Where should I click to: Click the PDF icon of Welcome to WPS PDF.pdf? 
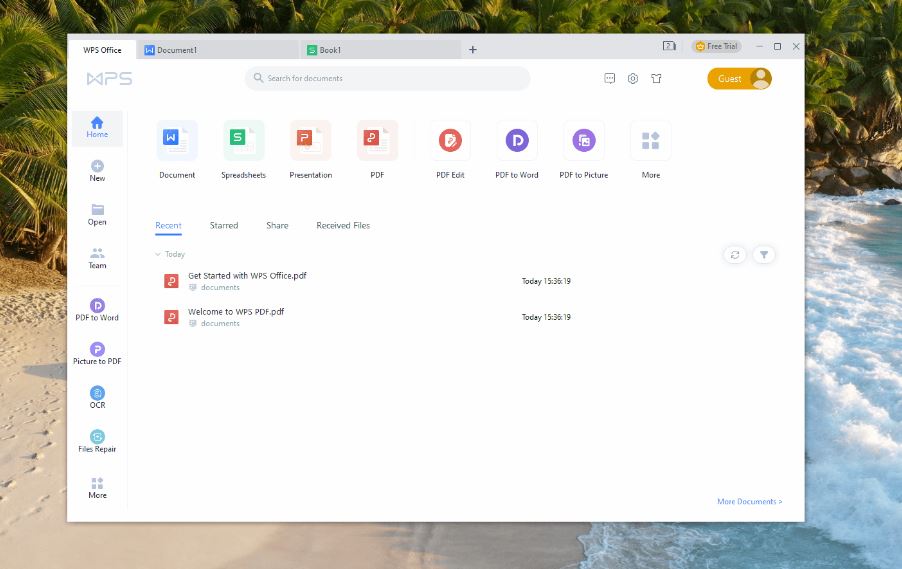pyautogui.click(x=171, y=317)
